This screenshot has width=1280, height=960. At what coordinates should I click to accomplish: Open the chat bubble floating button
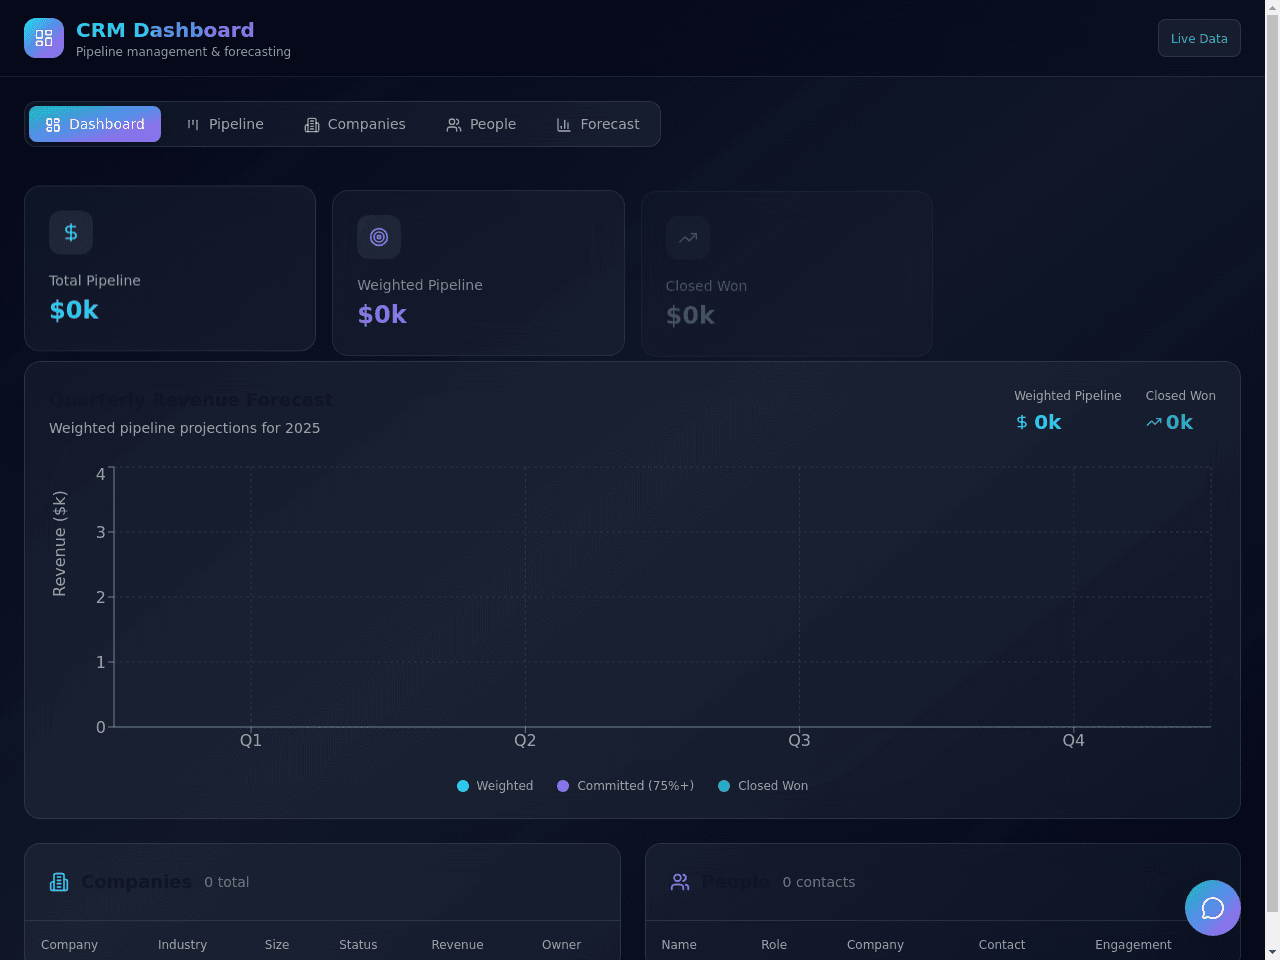tap(1213, 908)
